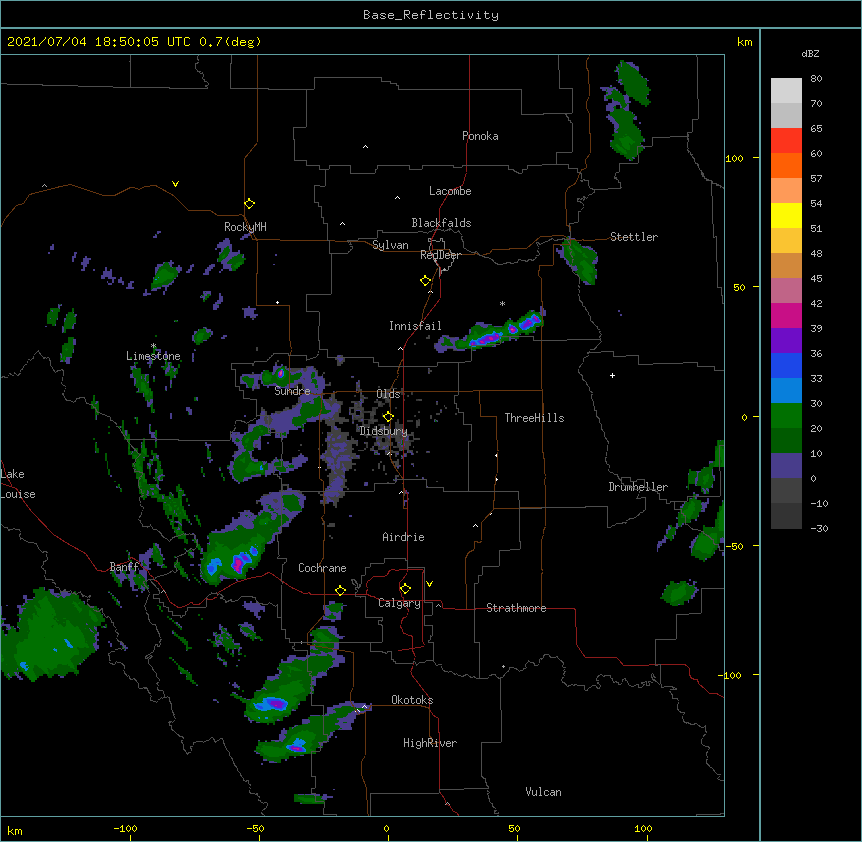Click the RockyMH label
Viewport: 862px width, 842px height.
click(245, 227)
